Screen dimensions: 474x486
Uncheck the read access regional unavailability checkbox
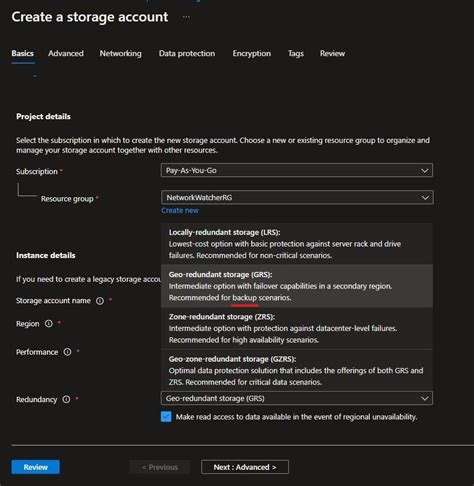[166, 417]
